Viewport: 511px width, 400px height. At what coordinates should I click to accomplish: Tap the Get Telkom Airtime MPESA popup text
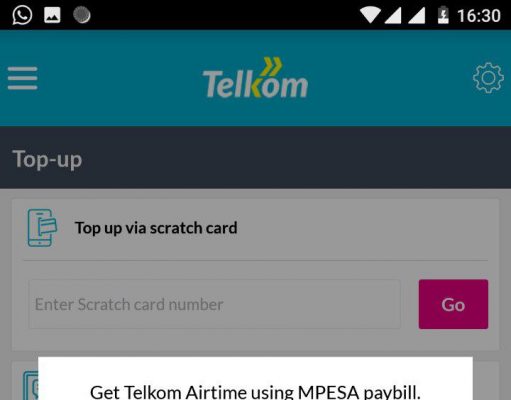coord(255,392)
